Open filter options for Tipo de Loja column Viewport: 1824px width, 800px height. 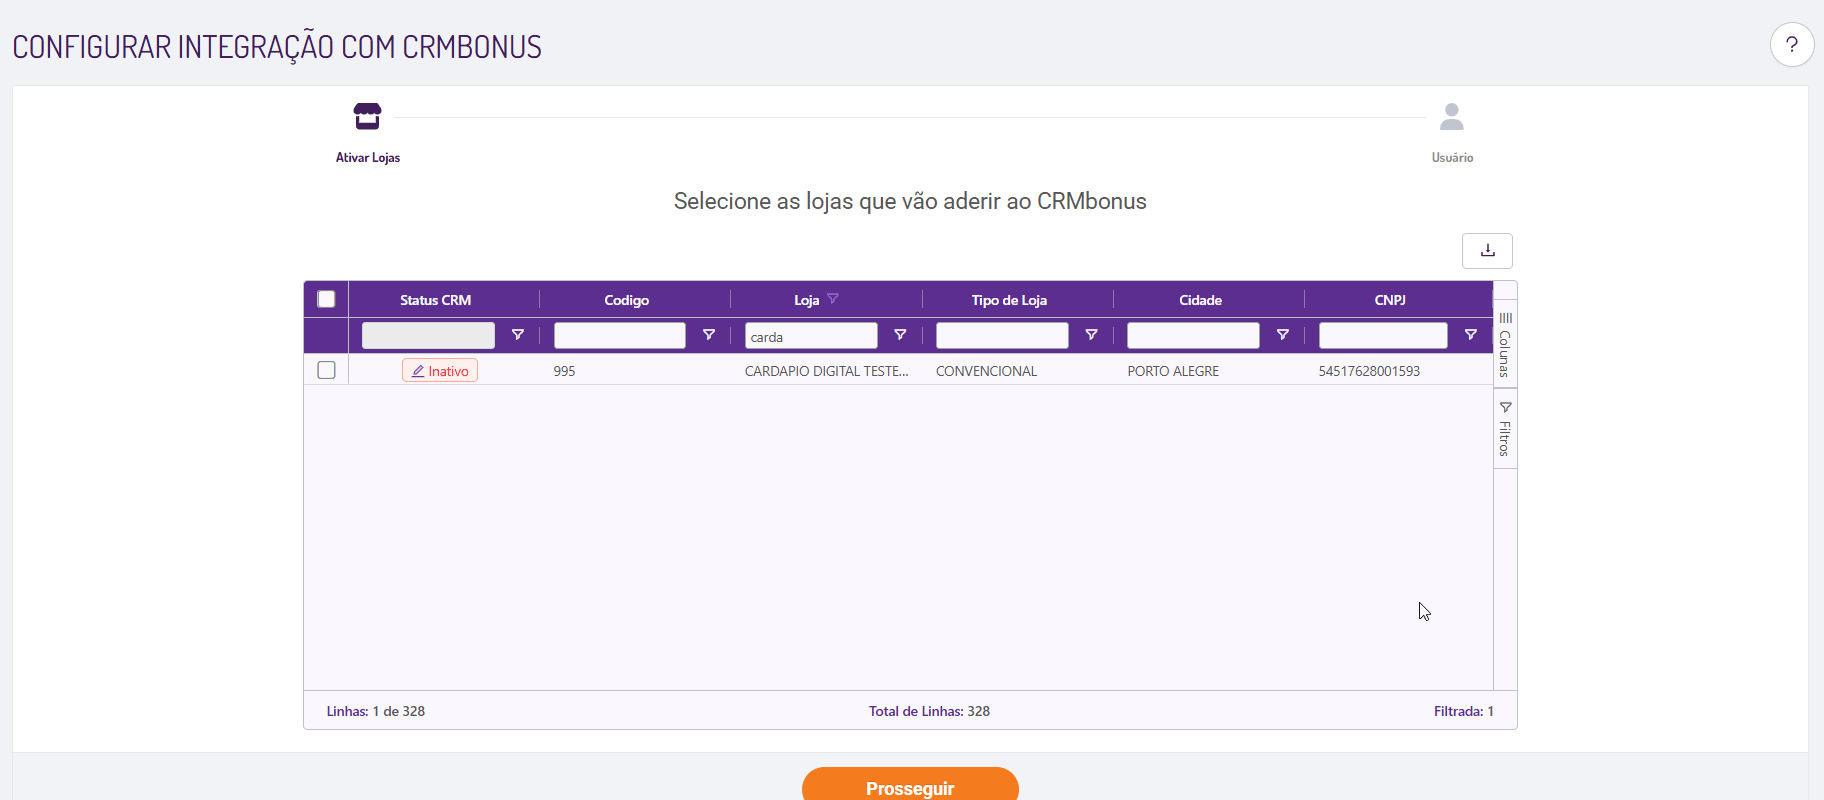tap(1091, 335)
